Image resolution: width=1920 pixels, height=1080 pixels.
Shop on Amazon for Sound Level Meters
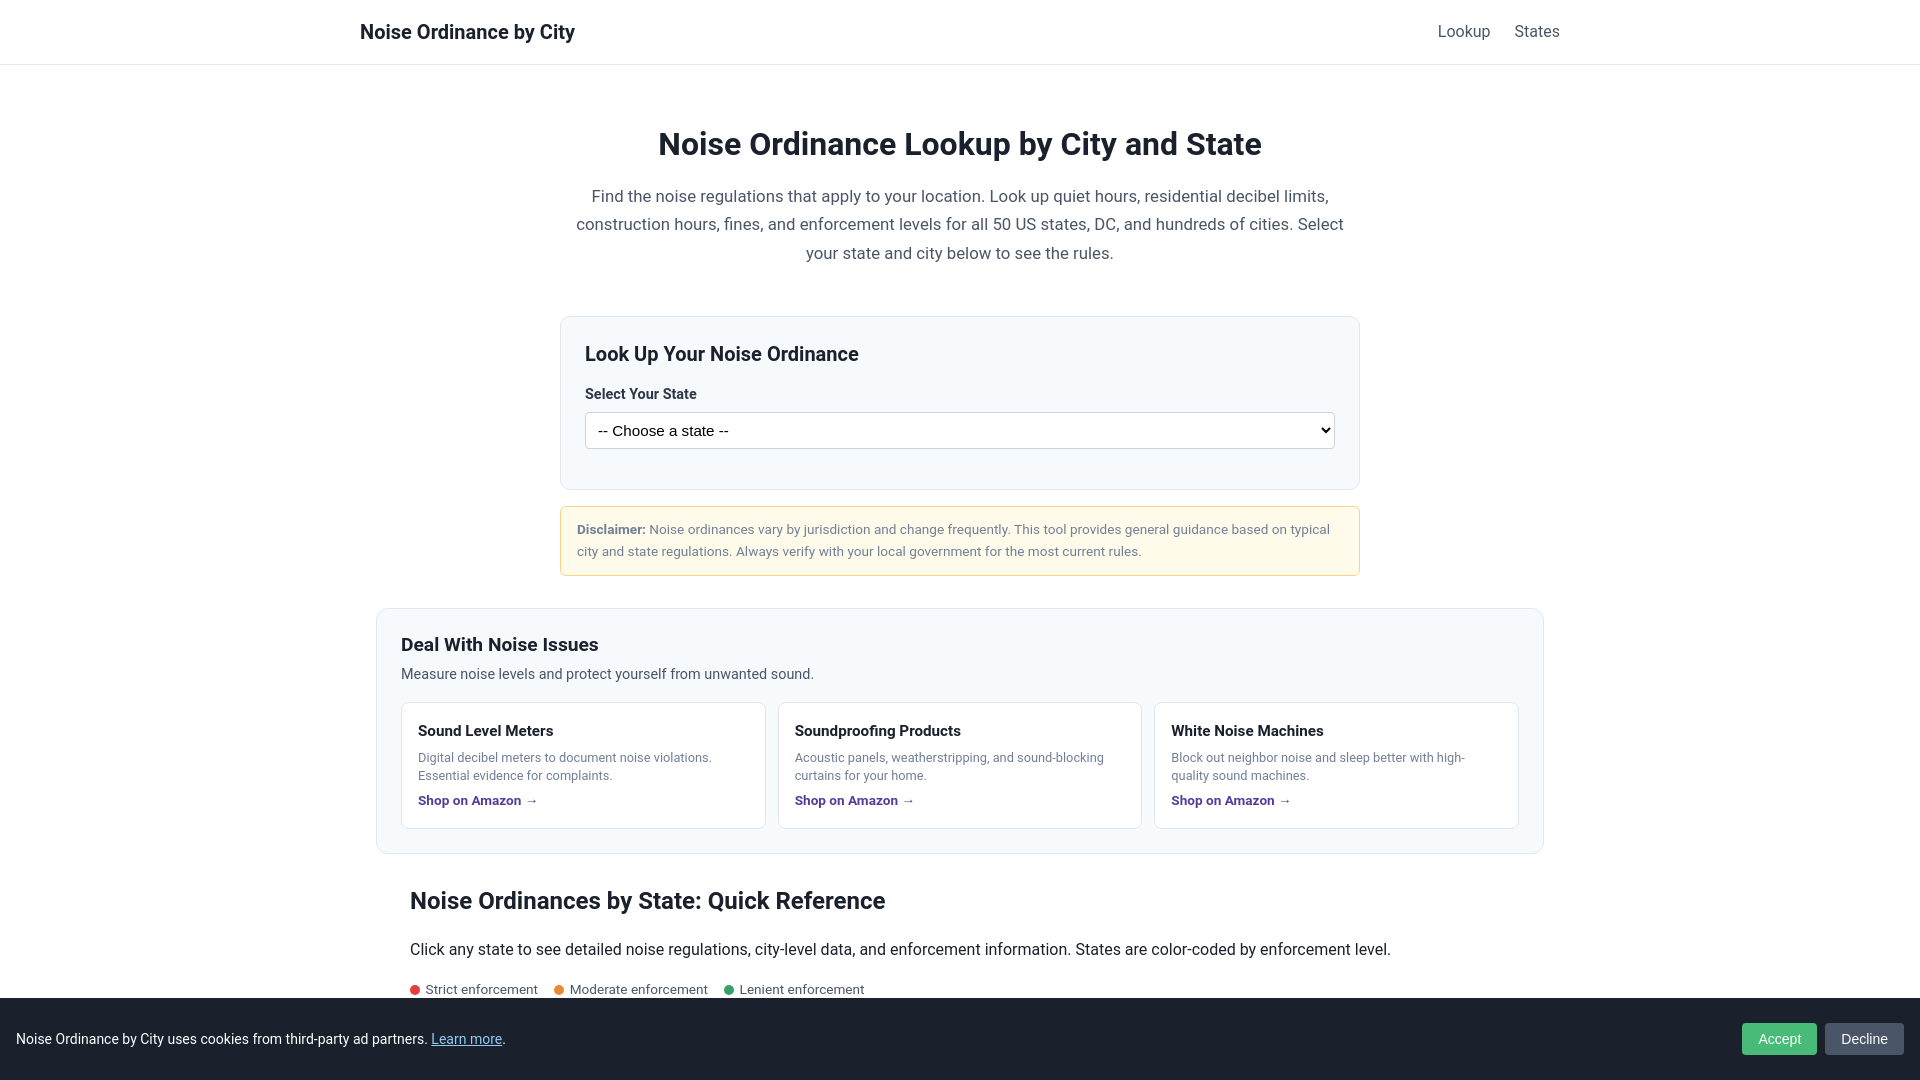(477, 801)
